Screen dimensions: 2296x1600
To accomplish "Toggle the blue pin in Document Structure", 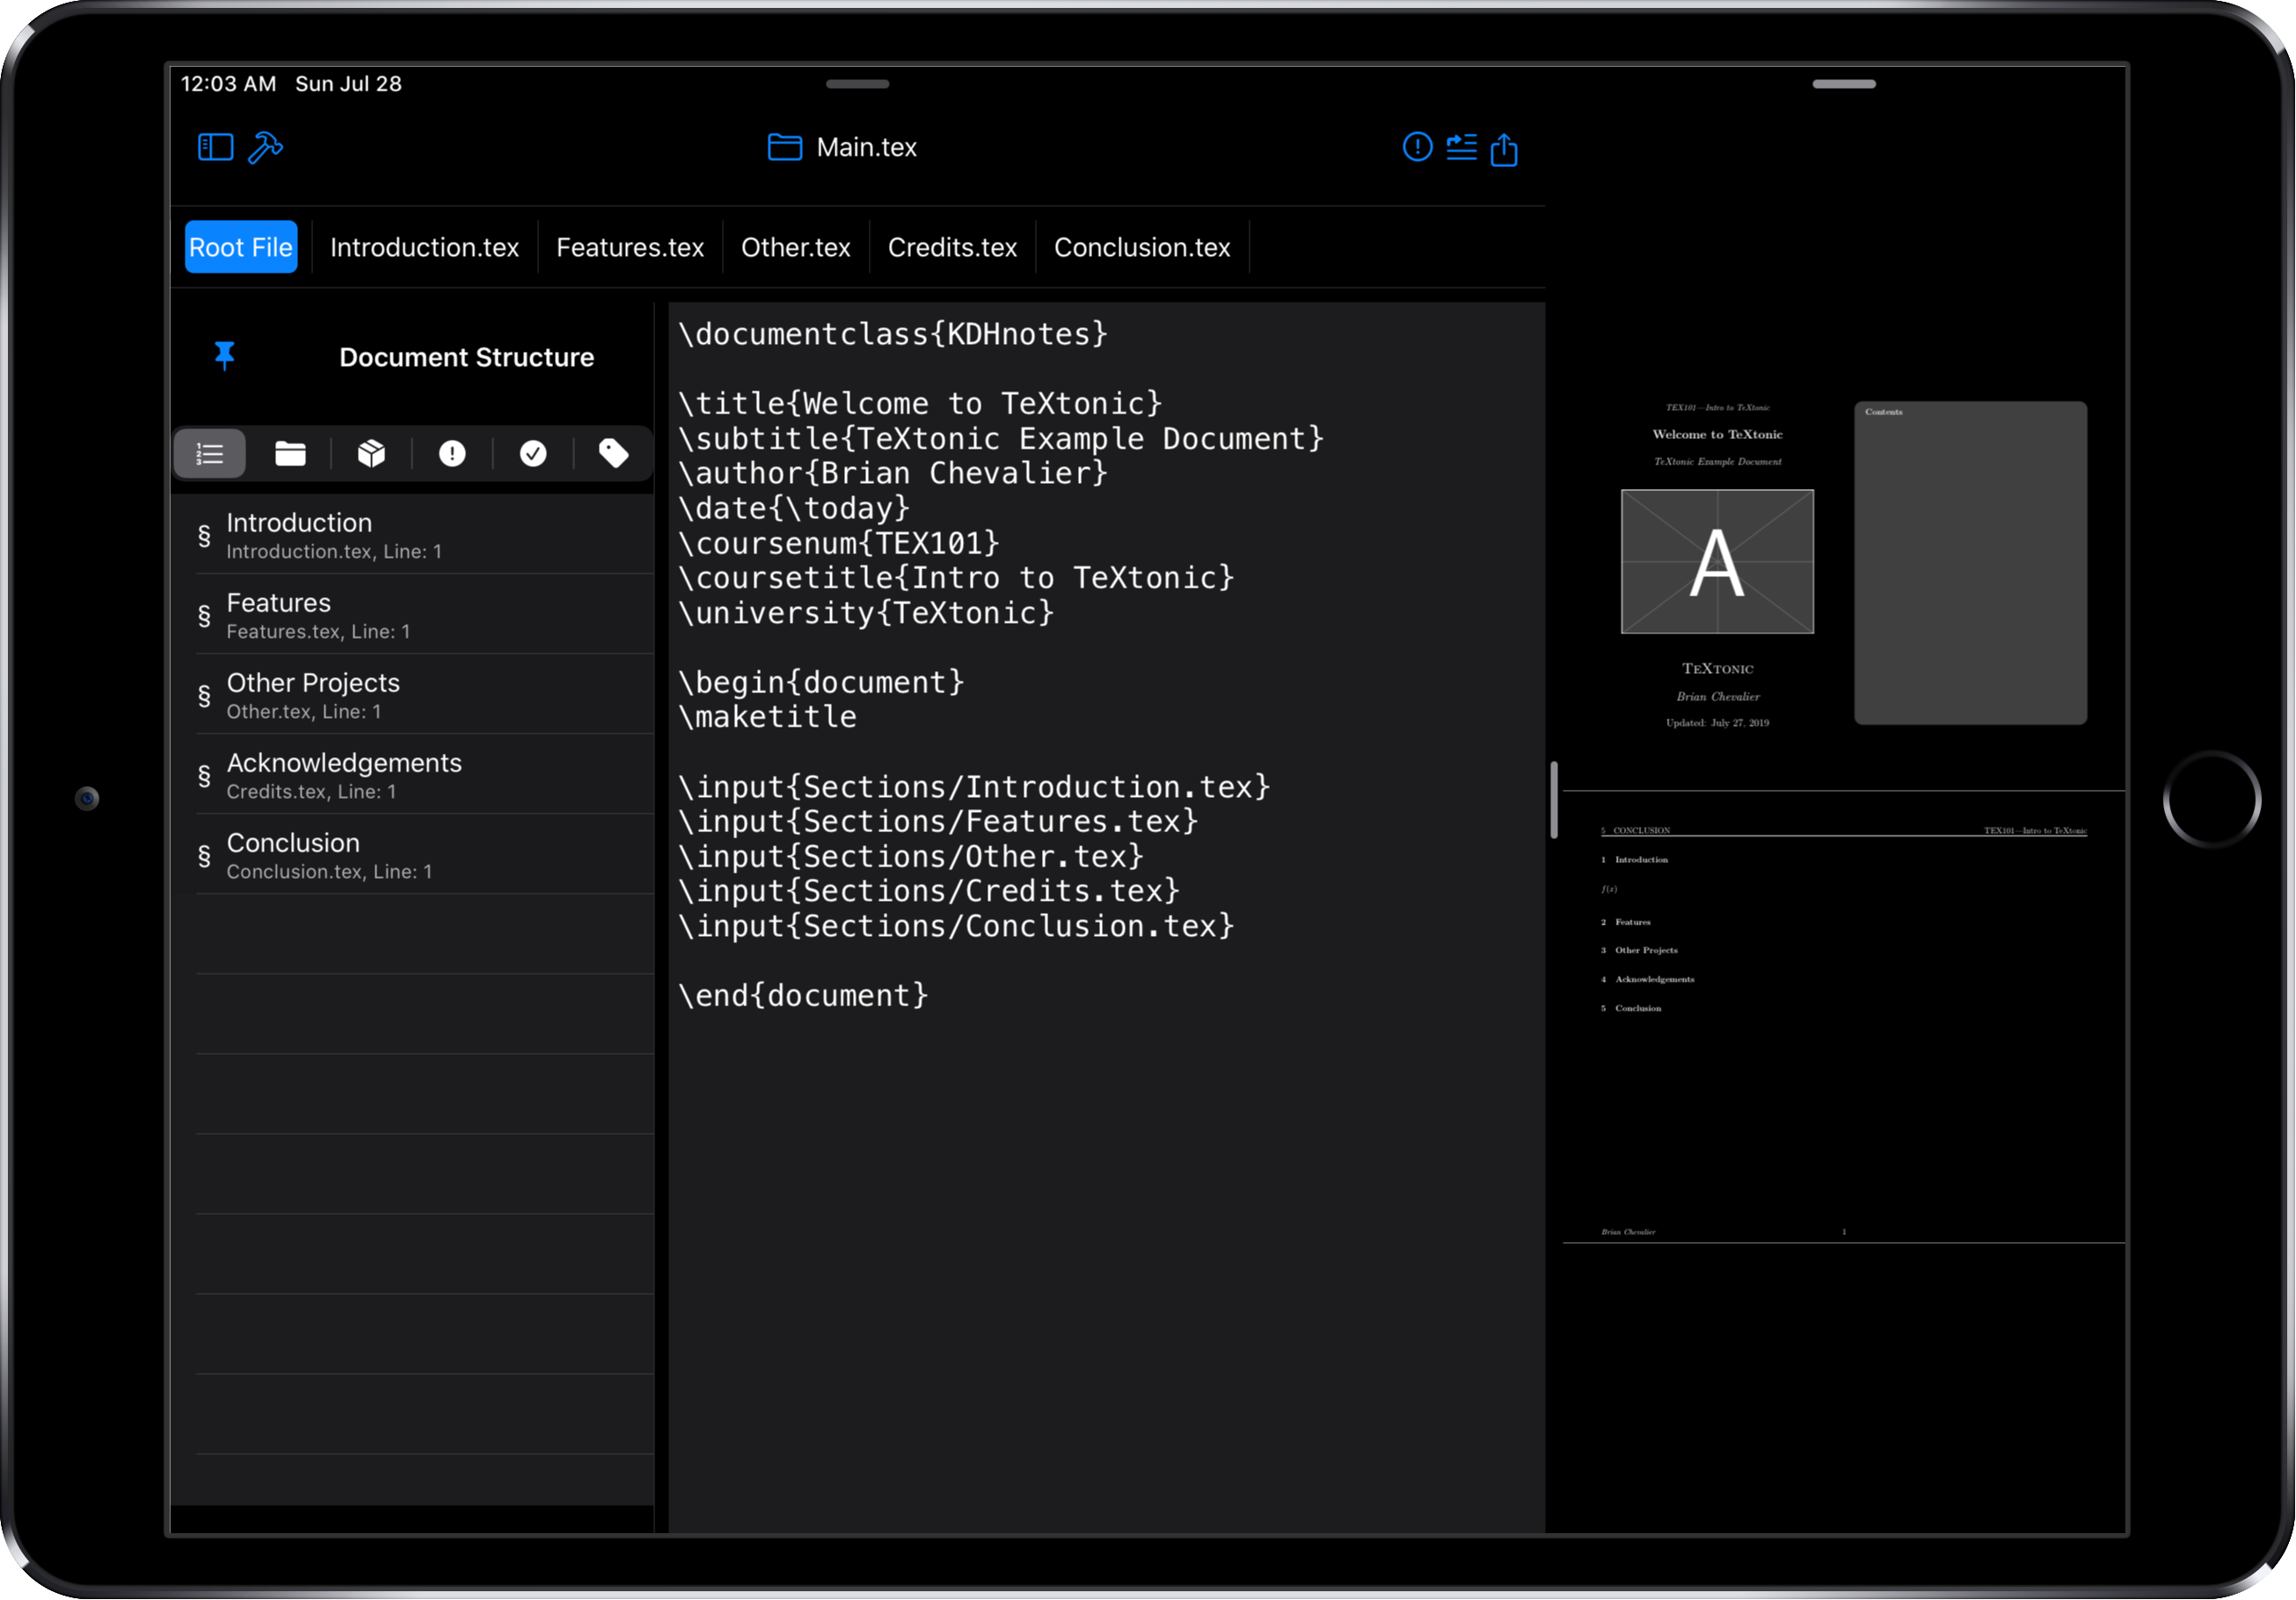I will click(x=225, y=356).
